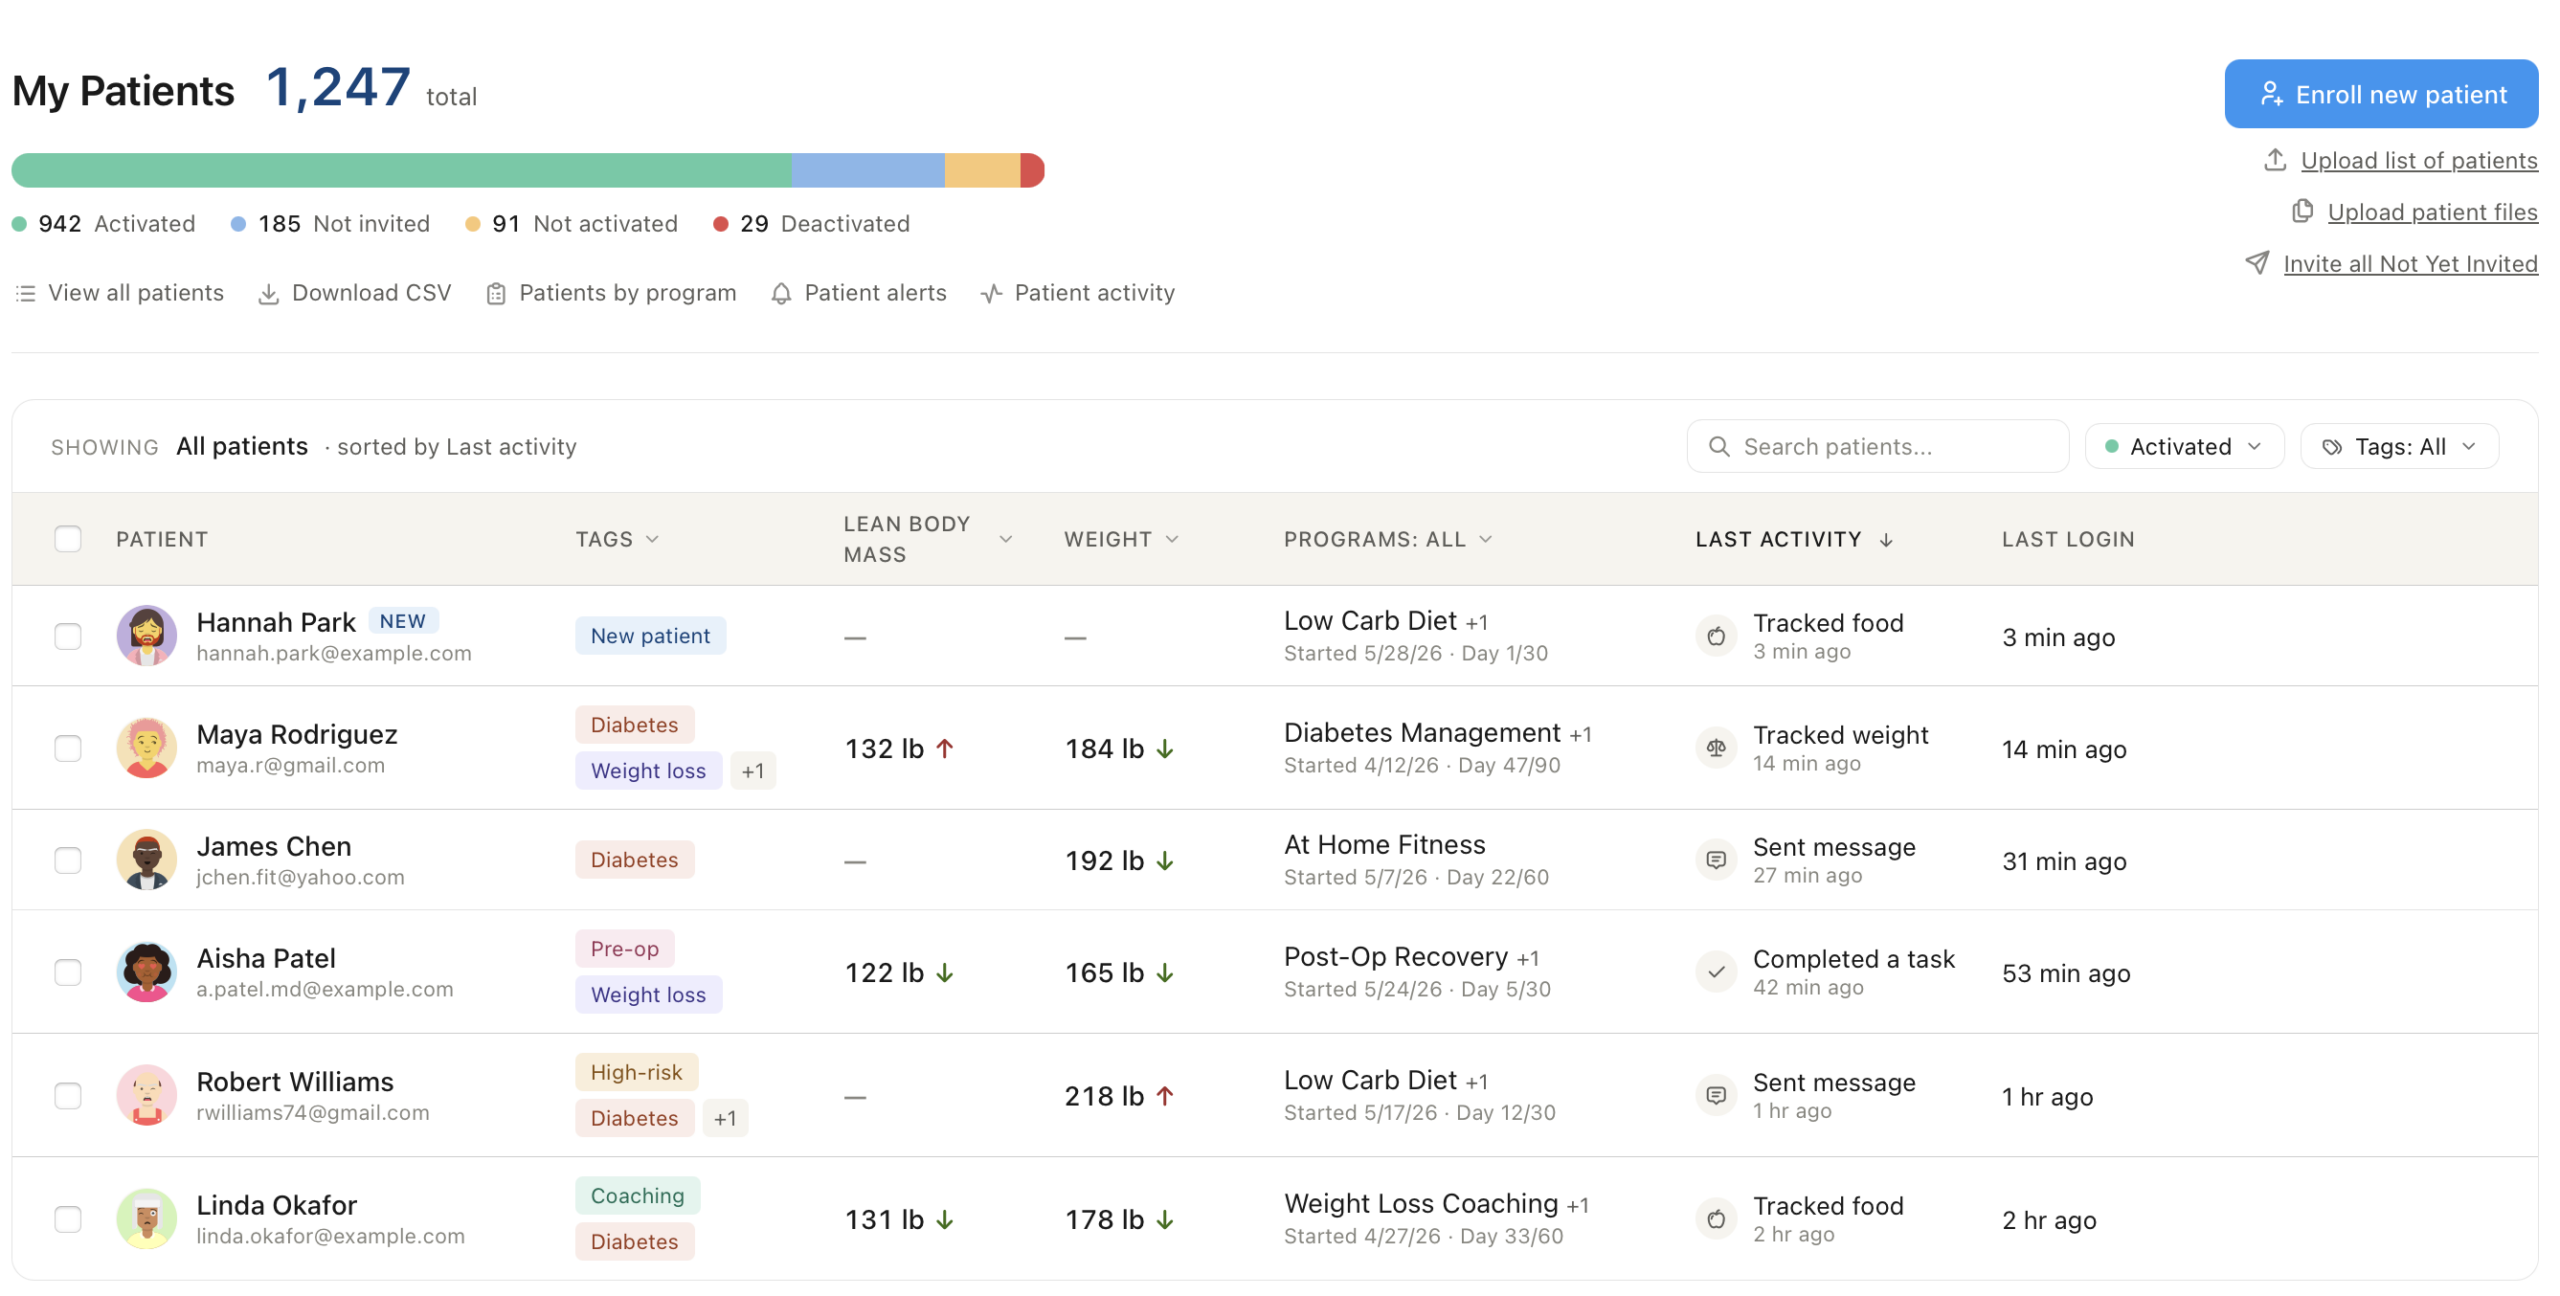Open Linda Okafor's avatar
The image size is (2560, 1296).
point(147,1219)
